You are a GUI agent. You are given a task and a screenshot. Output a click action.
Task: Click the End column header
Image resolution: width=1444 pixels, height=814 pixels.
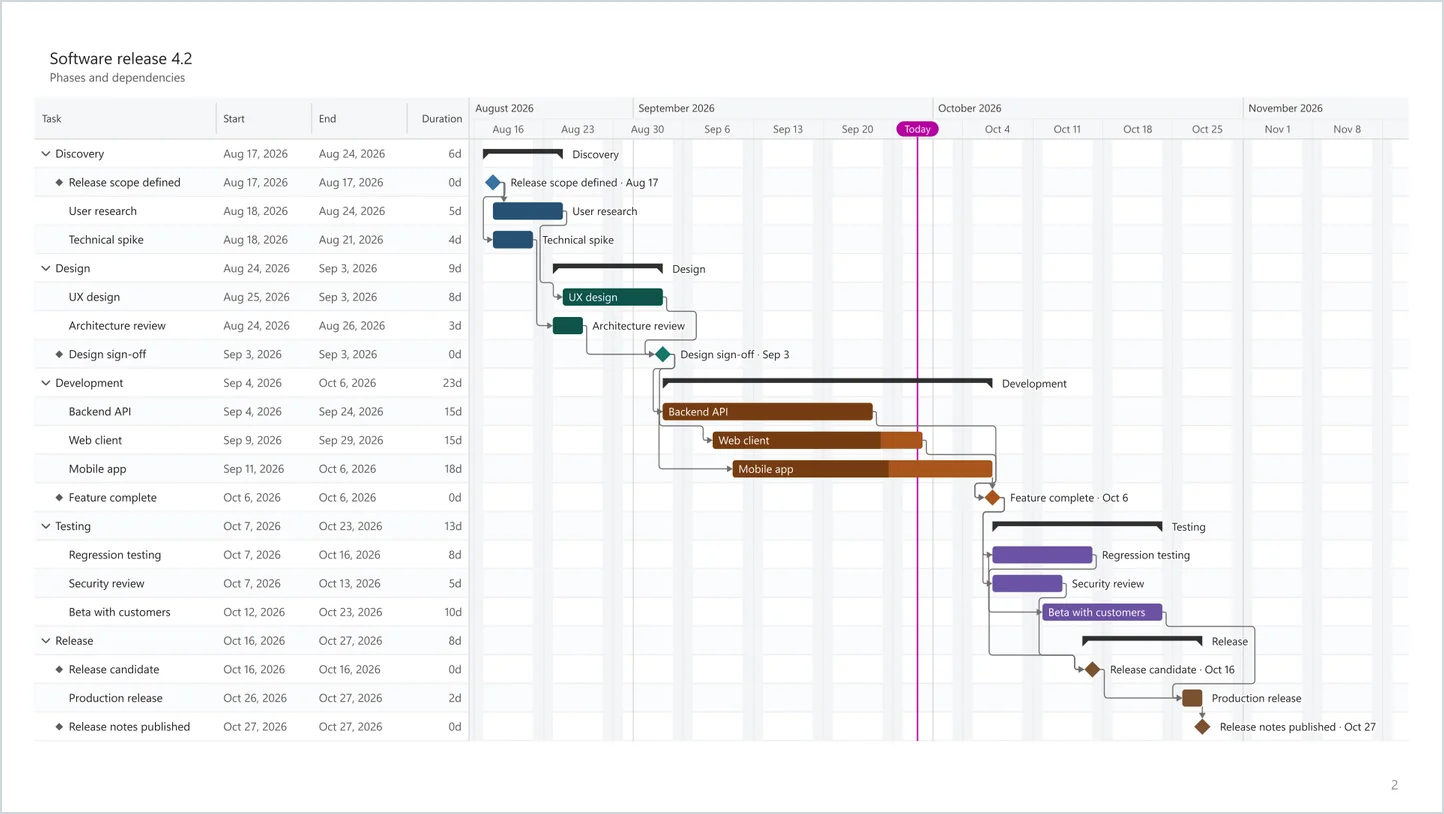[x=327, y=119]
